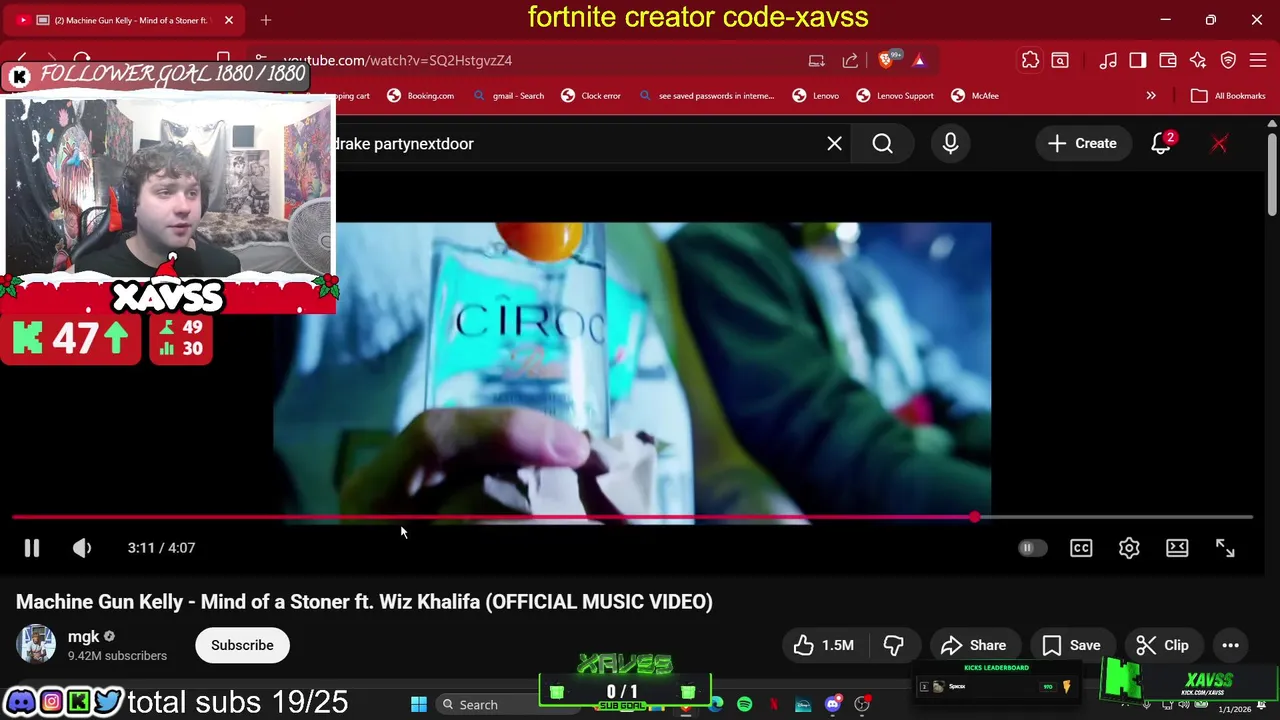Screen dimensions: 1280x720
Task: Expand hidden bookmarks double chevron
Action: click(1151, 96)
